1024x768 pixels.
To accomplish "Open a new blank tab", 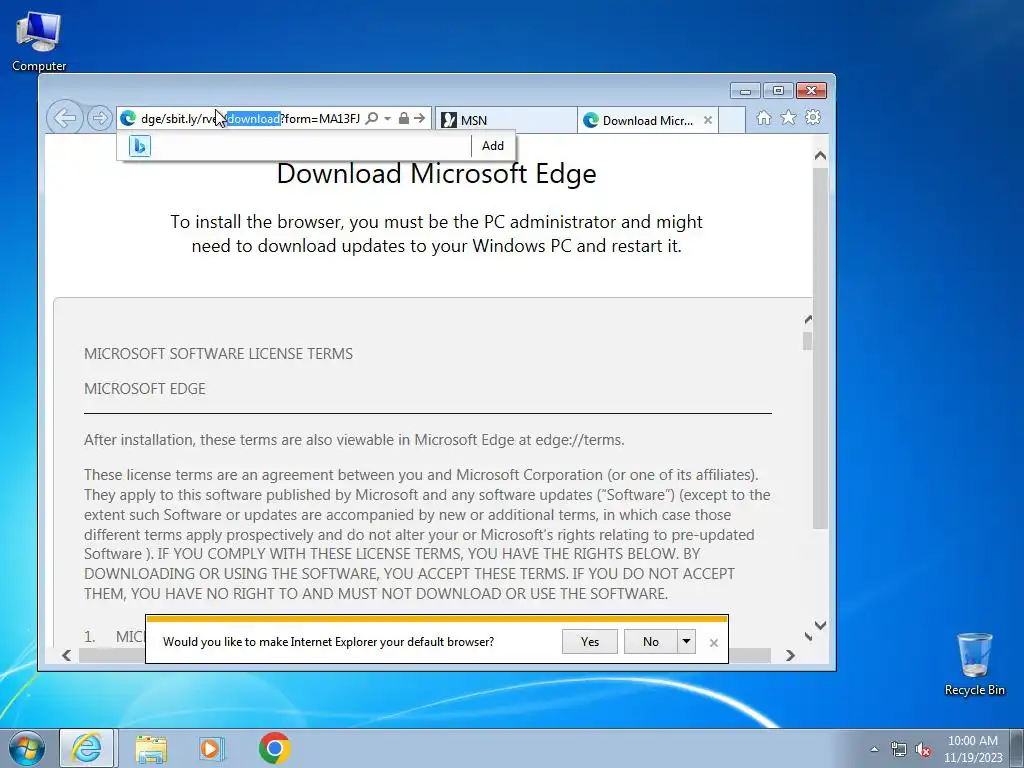I will click(x=732, y=120).
